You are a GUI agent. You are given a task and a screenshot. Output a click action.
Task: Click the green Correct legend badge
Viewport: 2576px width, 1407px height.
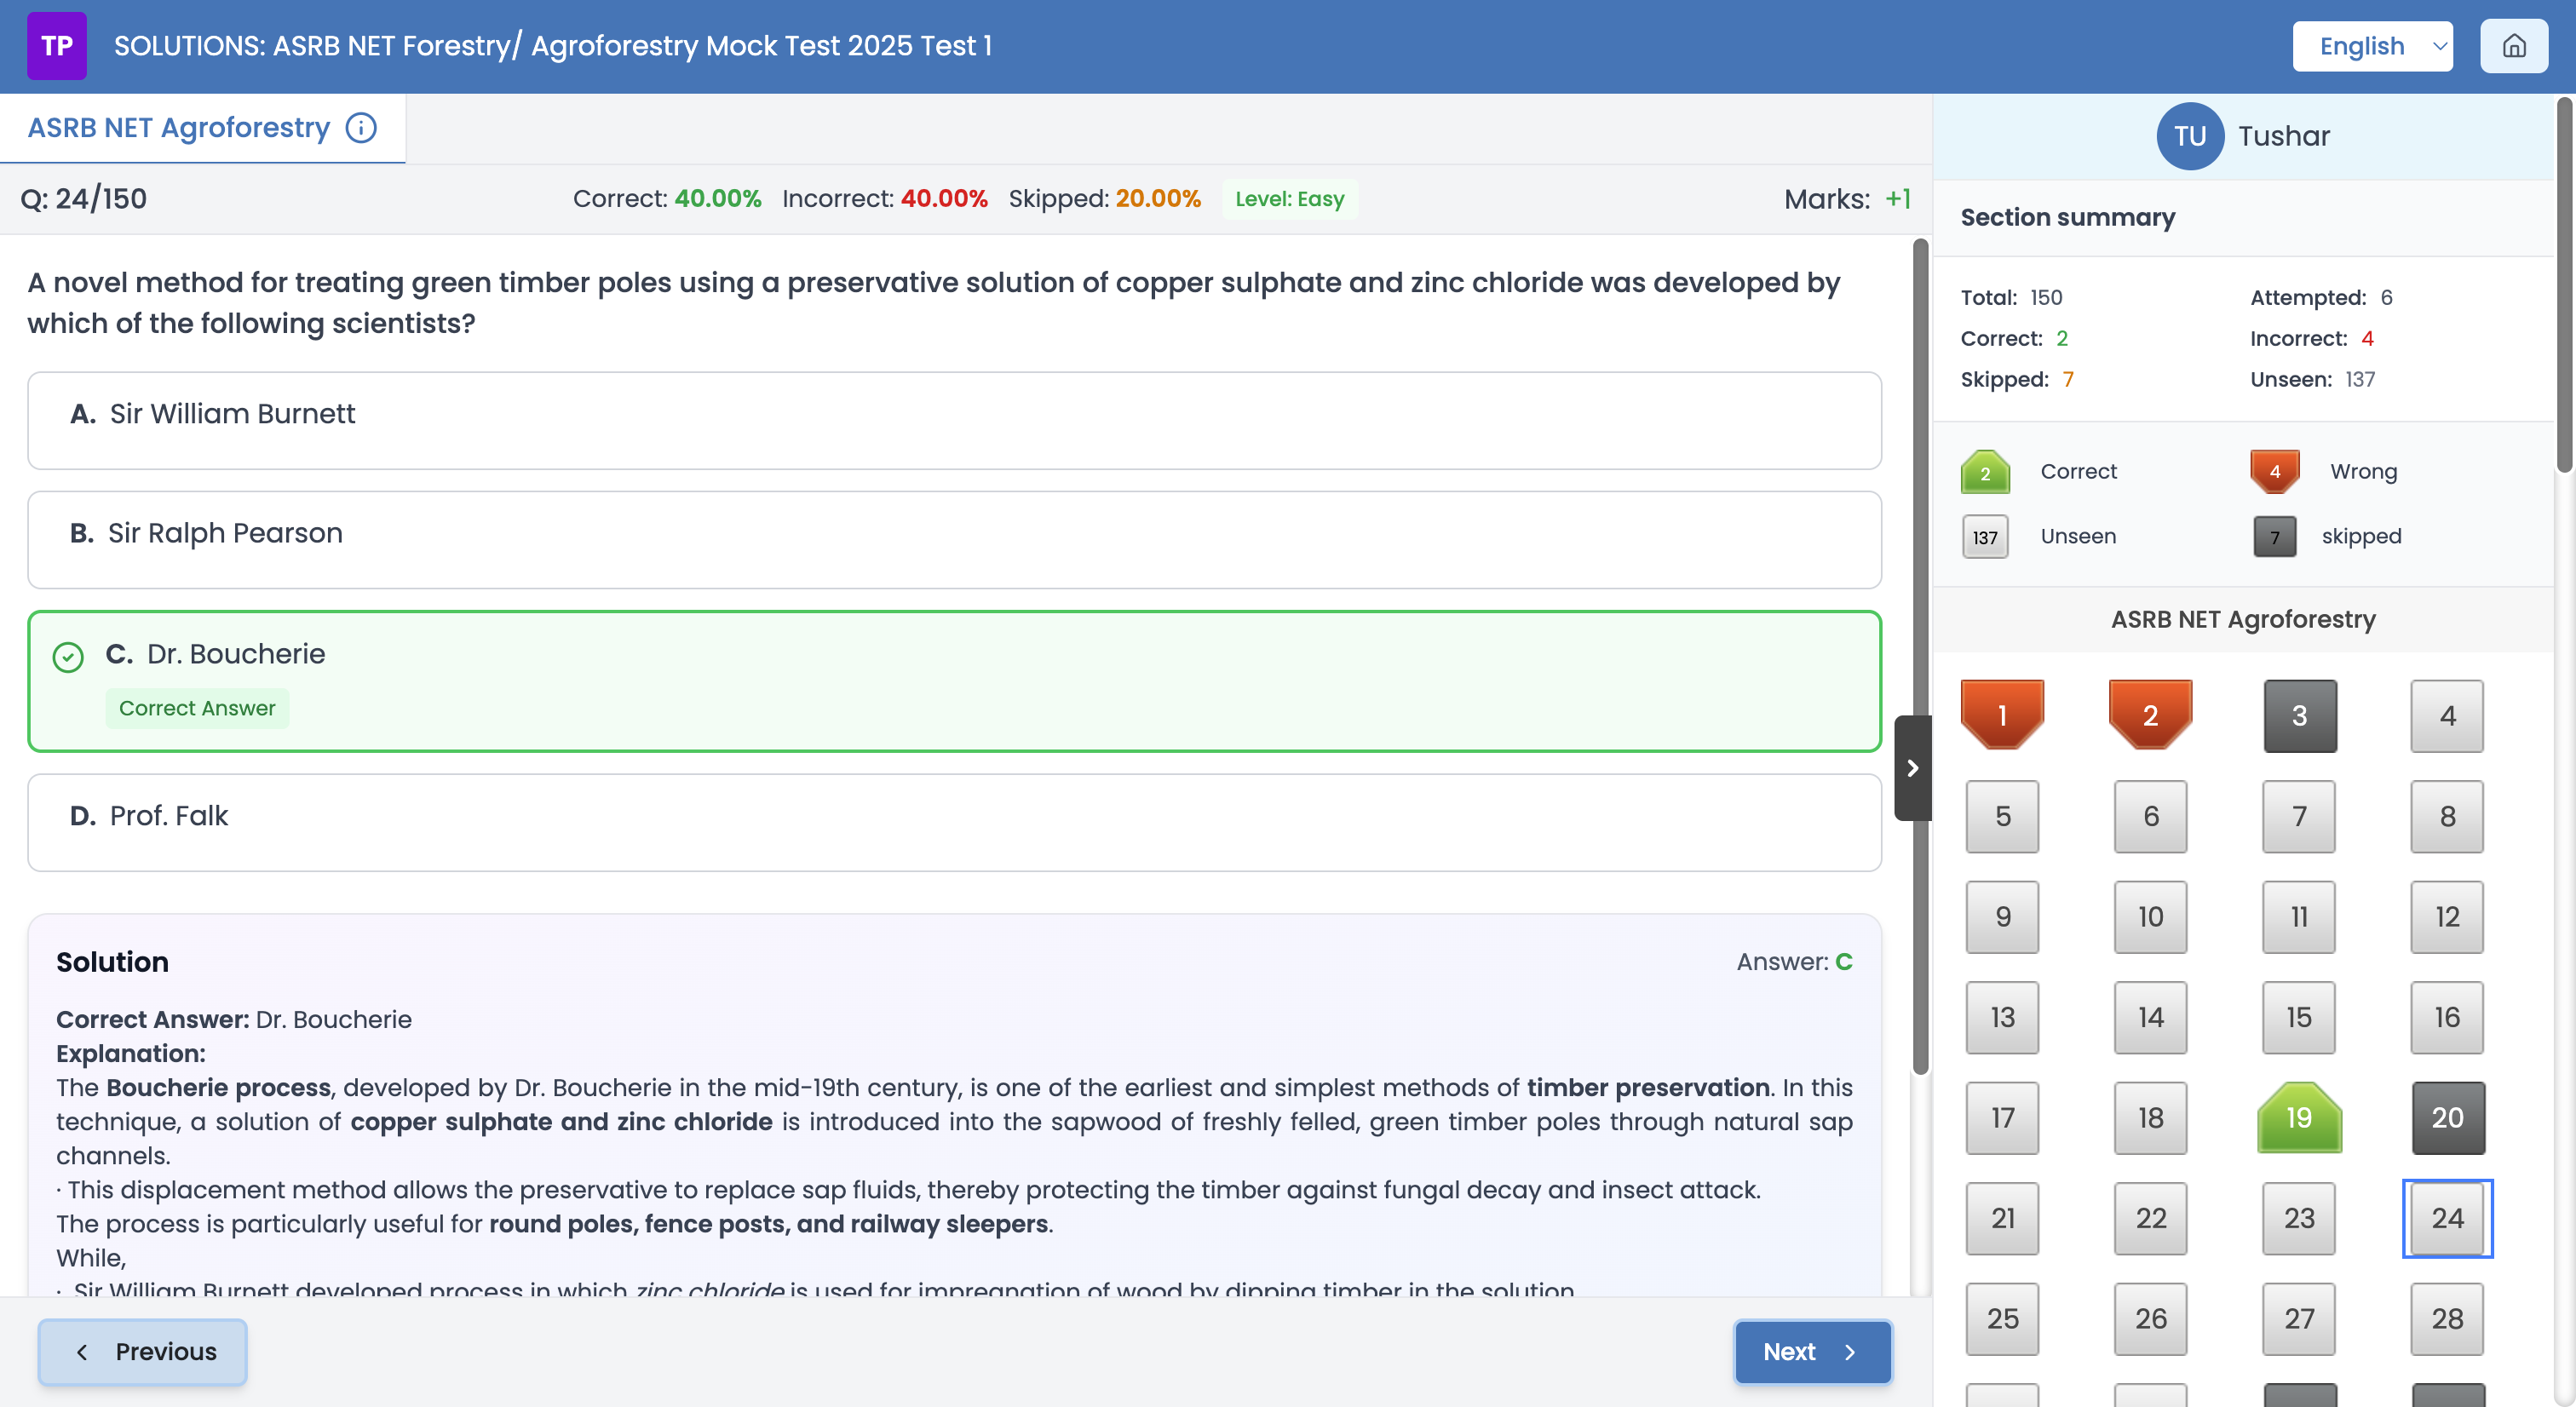(1985, 471)
